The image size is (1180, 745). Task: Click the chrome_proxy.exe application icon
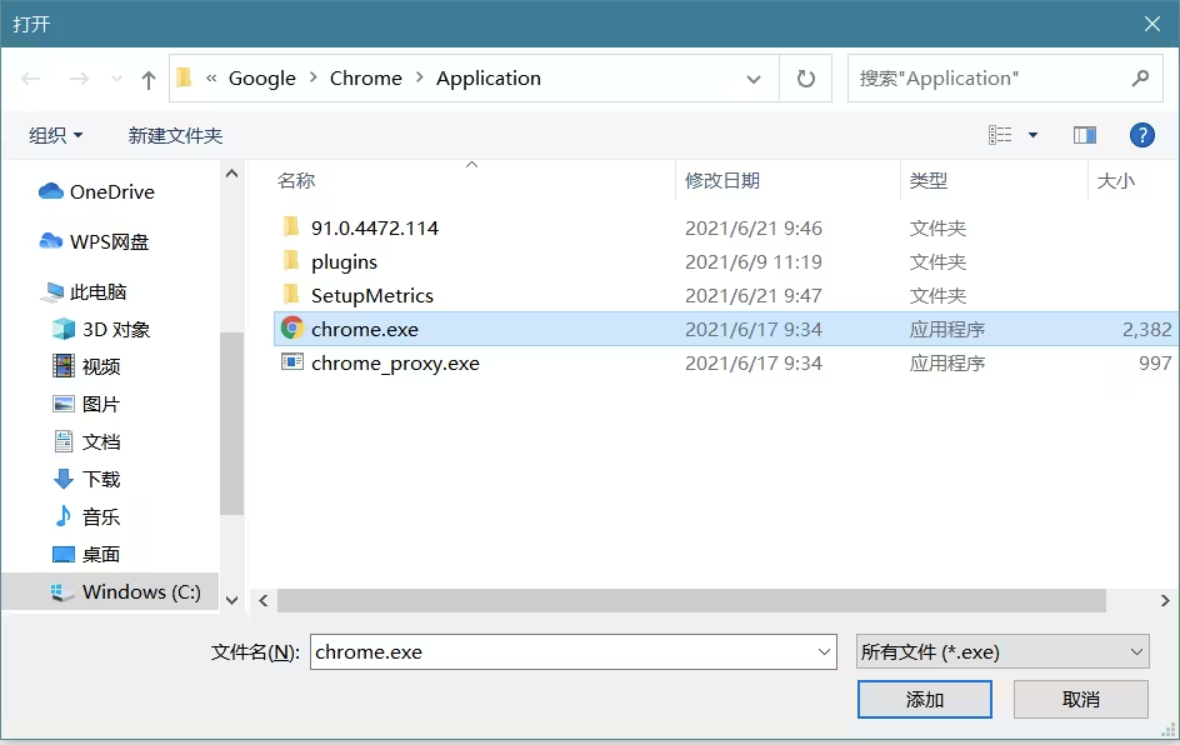click(x=291, y=362)
